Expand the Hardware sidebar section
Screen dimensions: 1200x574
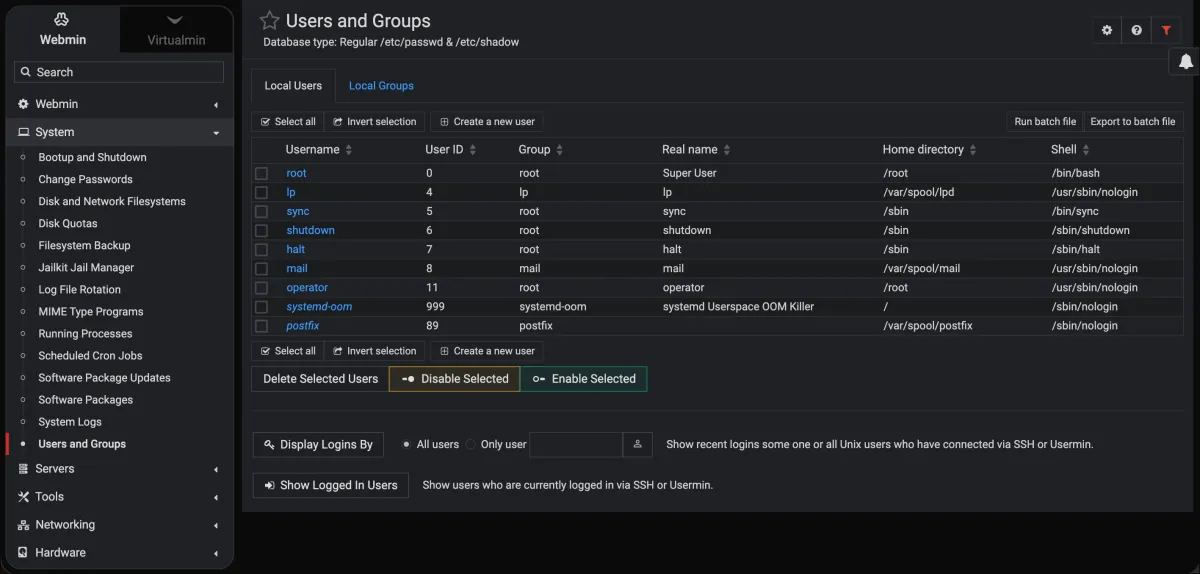[x=119, y=552]
